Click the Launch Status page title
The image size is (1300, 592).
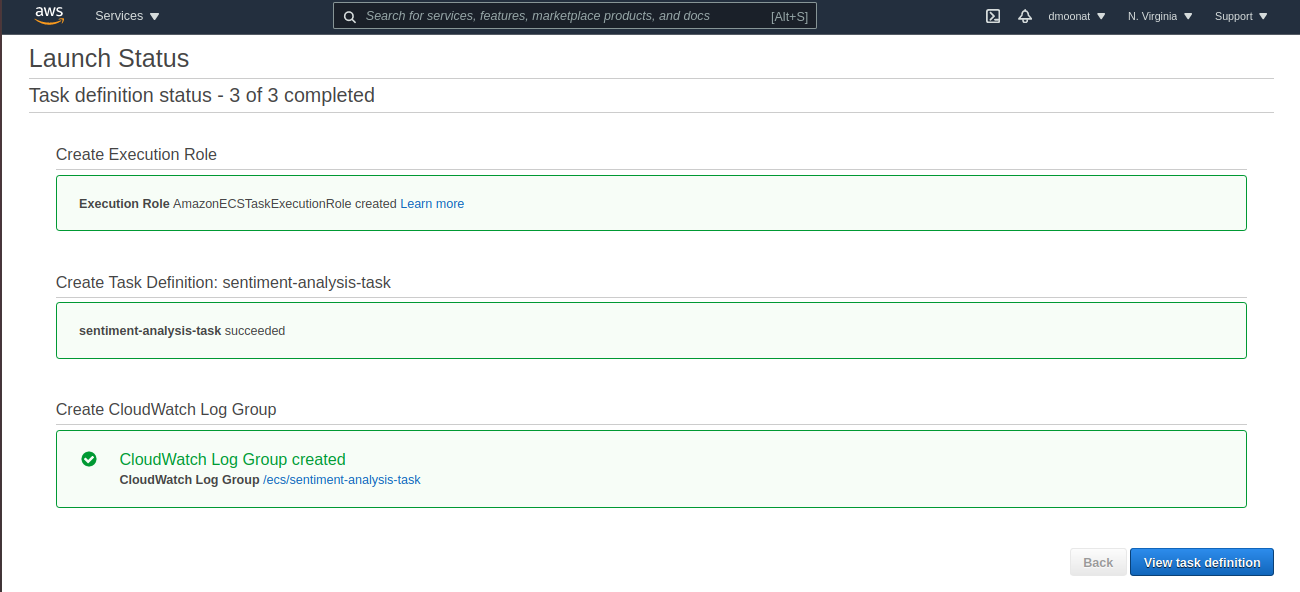click(109, 58)
